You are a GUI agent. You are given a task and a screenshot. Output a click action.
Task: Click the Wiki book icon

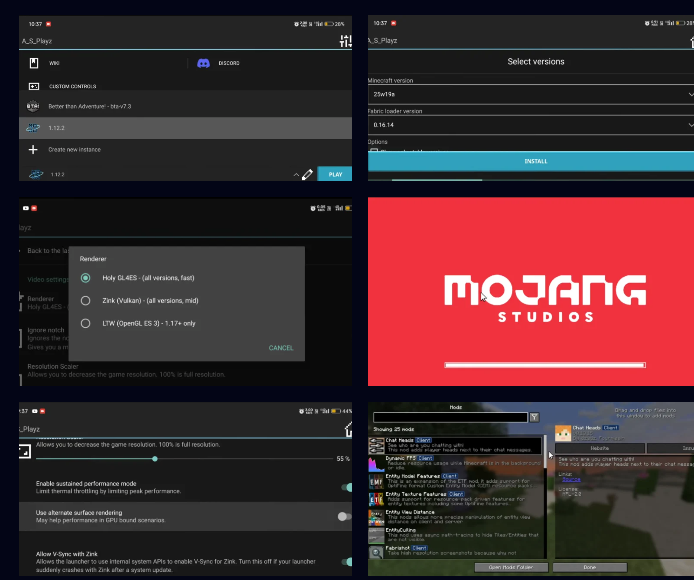(33, 63)
